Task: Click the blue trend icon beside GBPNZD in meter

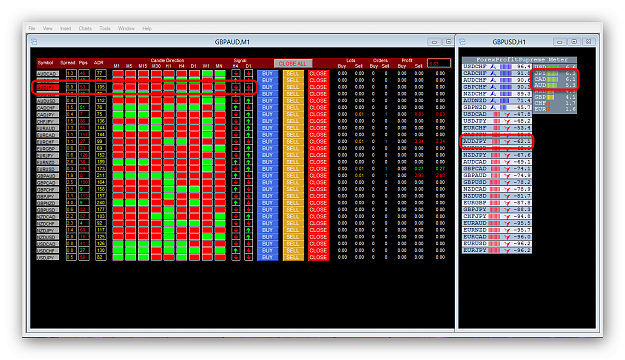Action: tap(493, 107)
